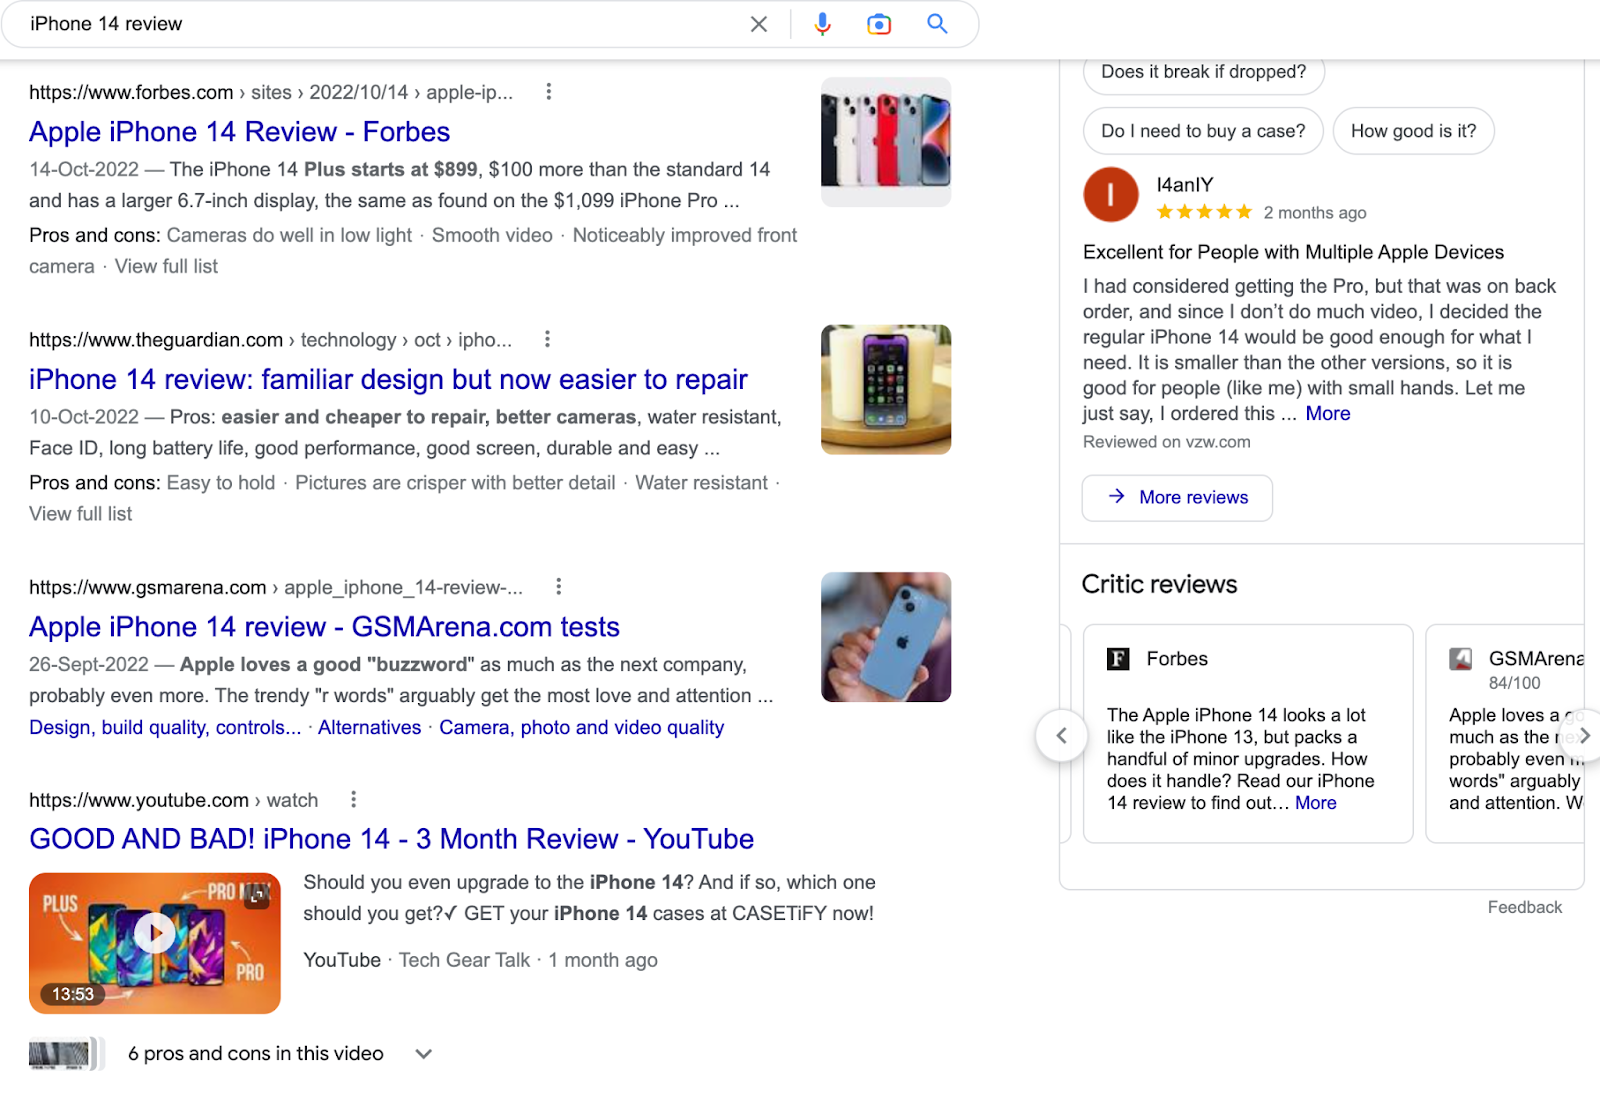Open more options for GSMArena result
Screen dimensions: 1600x1099
point(558,587)
